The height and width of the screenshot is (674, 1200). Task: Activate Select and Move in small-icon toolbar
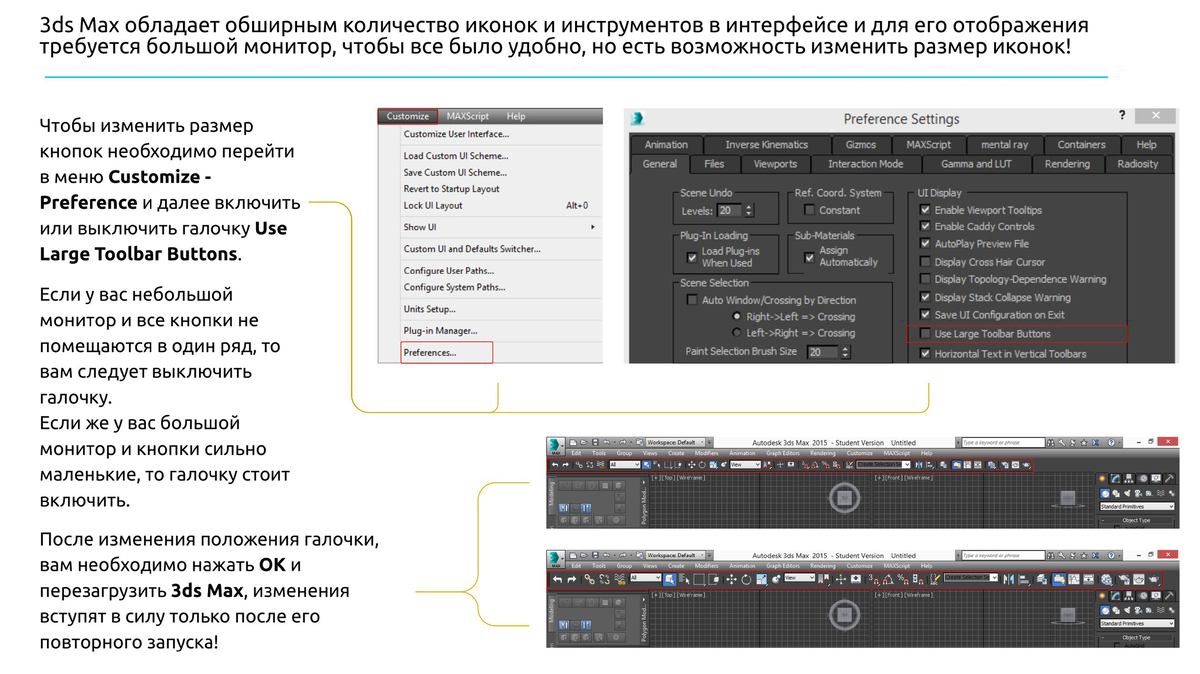coord(691,465)
